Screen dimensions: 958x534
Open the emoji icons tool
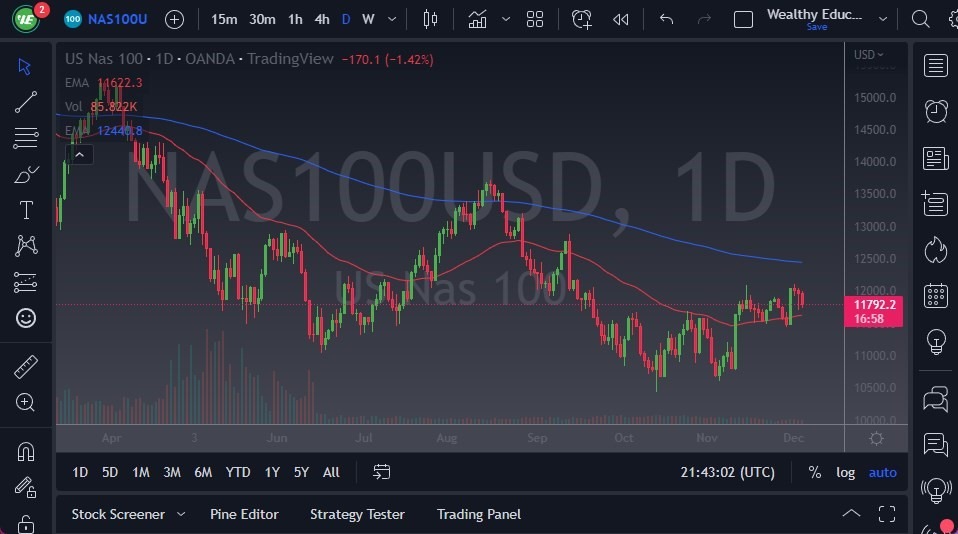point(25,318)
